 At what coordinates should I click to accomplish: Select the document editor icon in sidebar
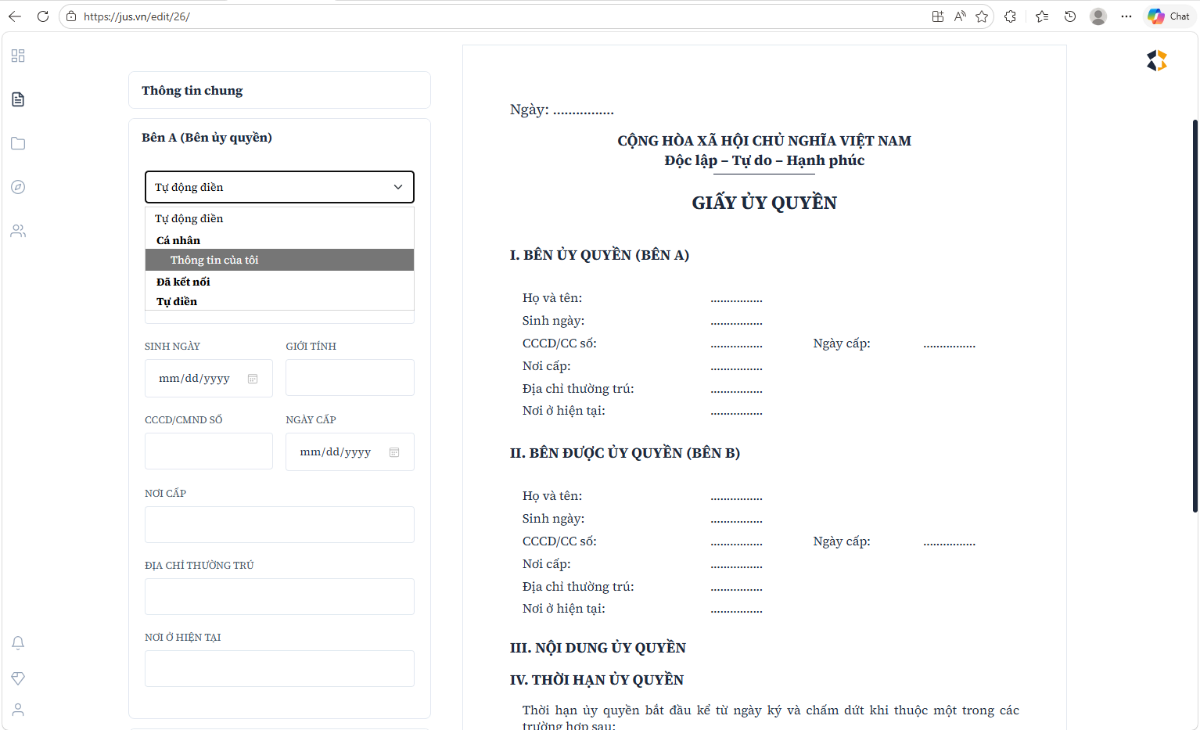coord(17,99)
